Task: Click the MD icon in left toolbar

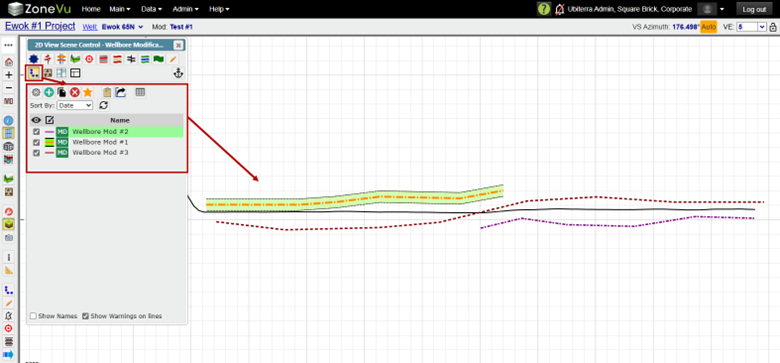Action: [x=8, y=101]
